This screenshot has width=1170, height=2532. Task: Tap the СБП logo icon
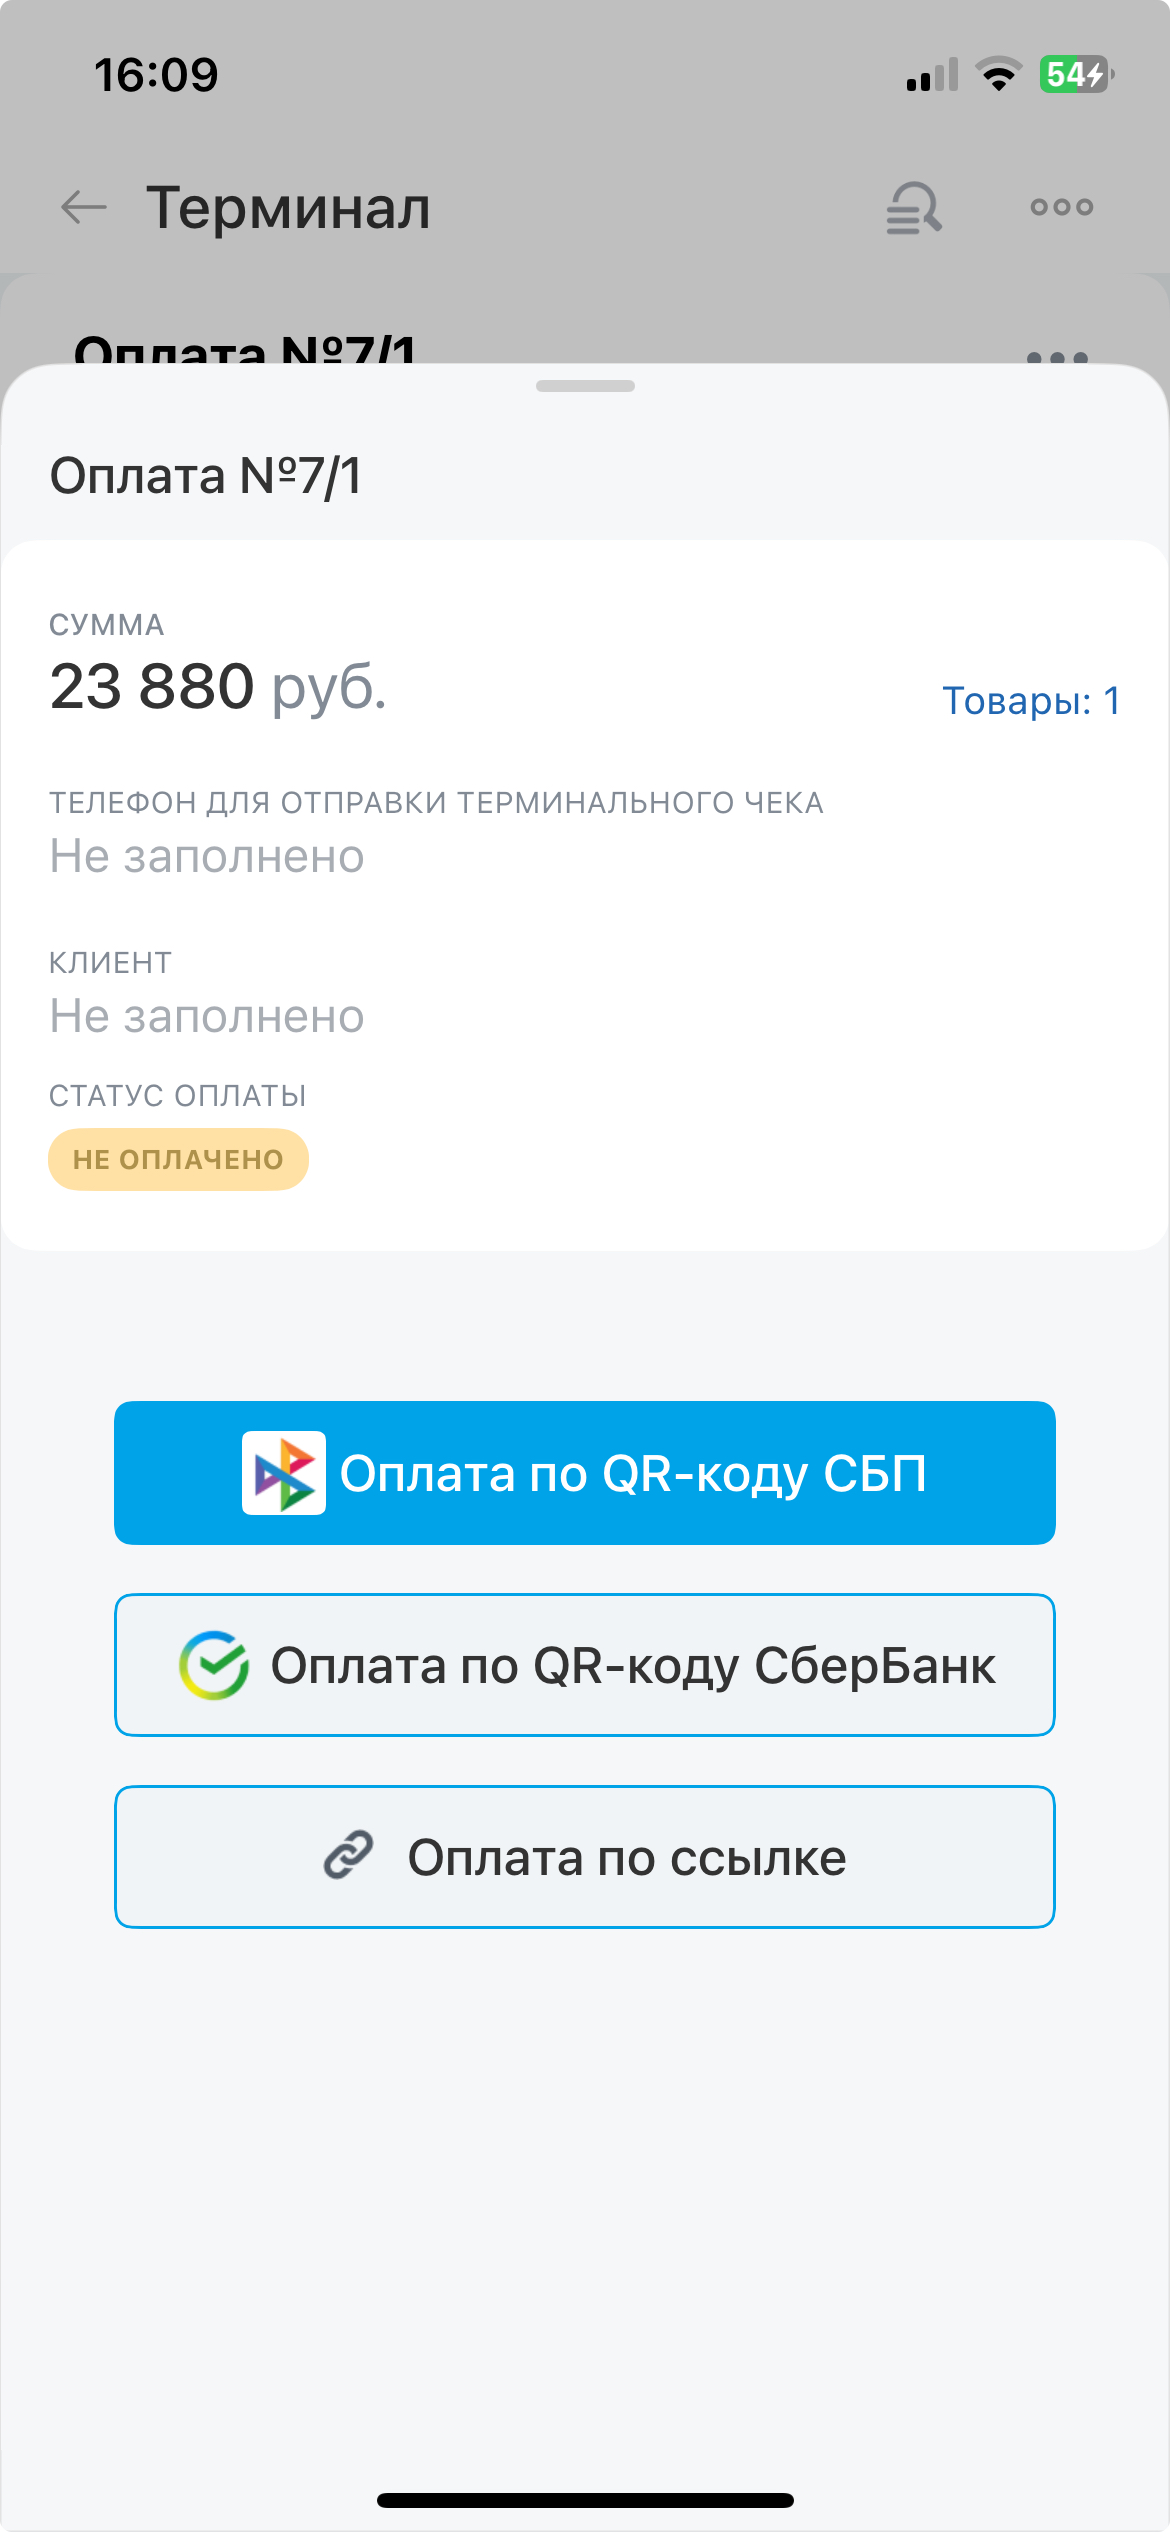click(x=284, y=1473)
